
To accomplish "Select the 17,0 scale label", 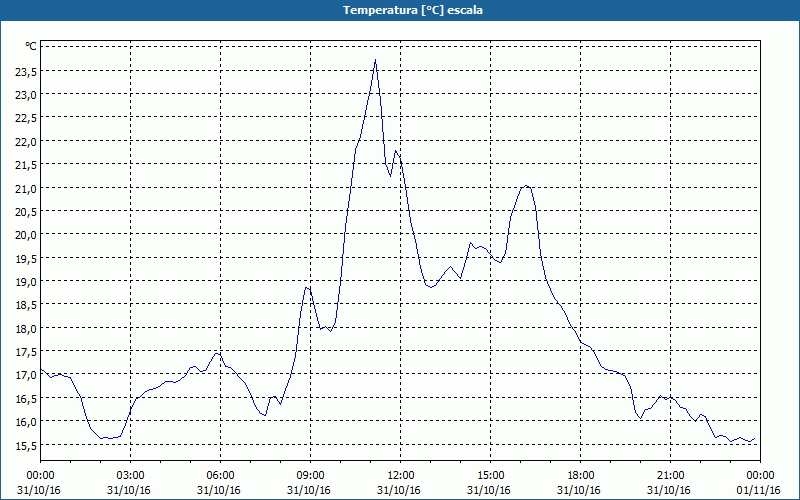I will (x=26, y=376).
